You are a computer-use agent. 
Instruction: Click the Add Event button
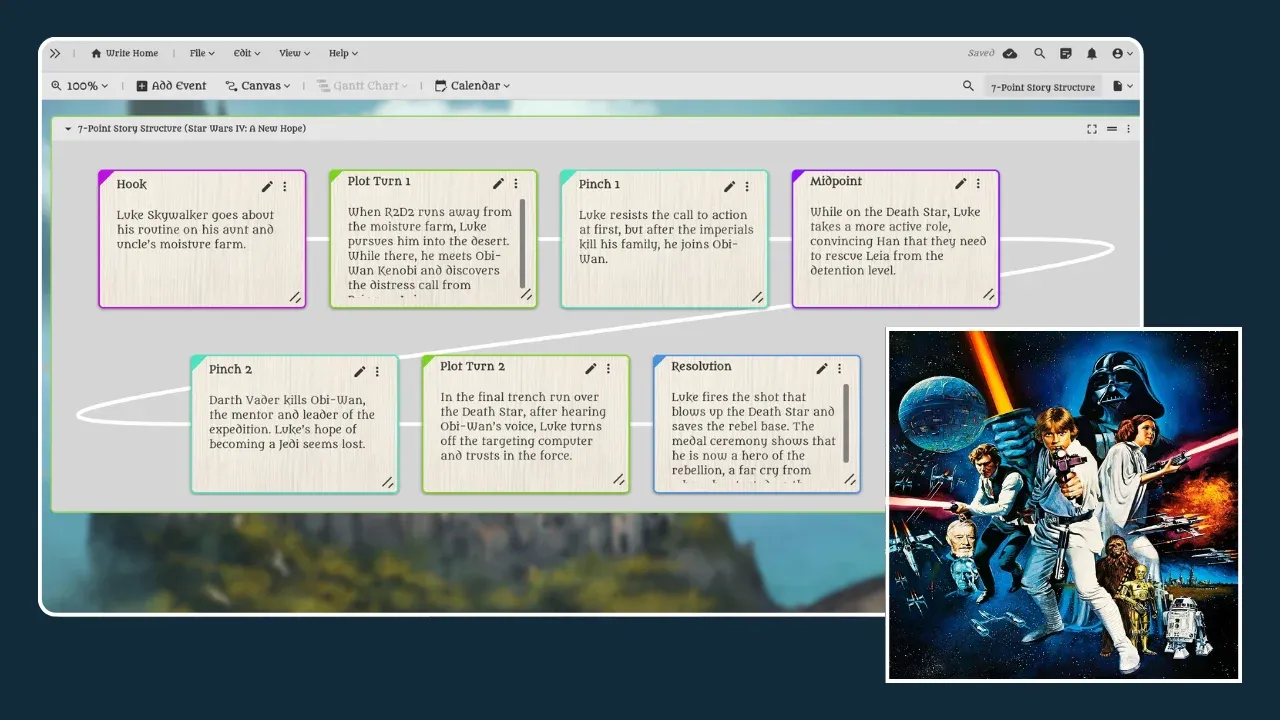click(x=171, y=86)
